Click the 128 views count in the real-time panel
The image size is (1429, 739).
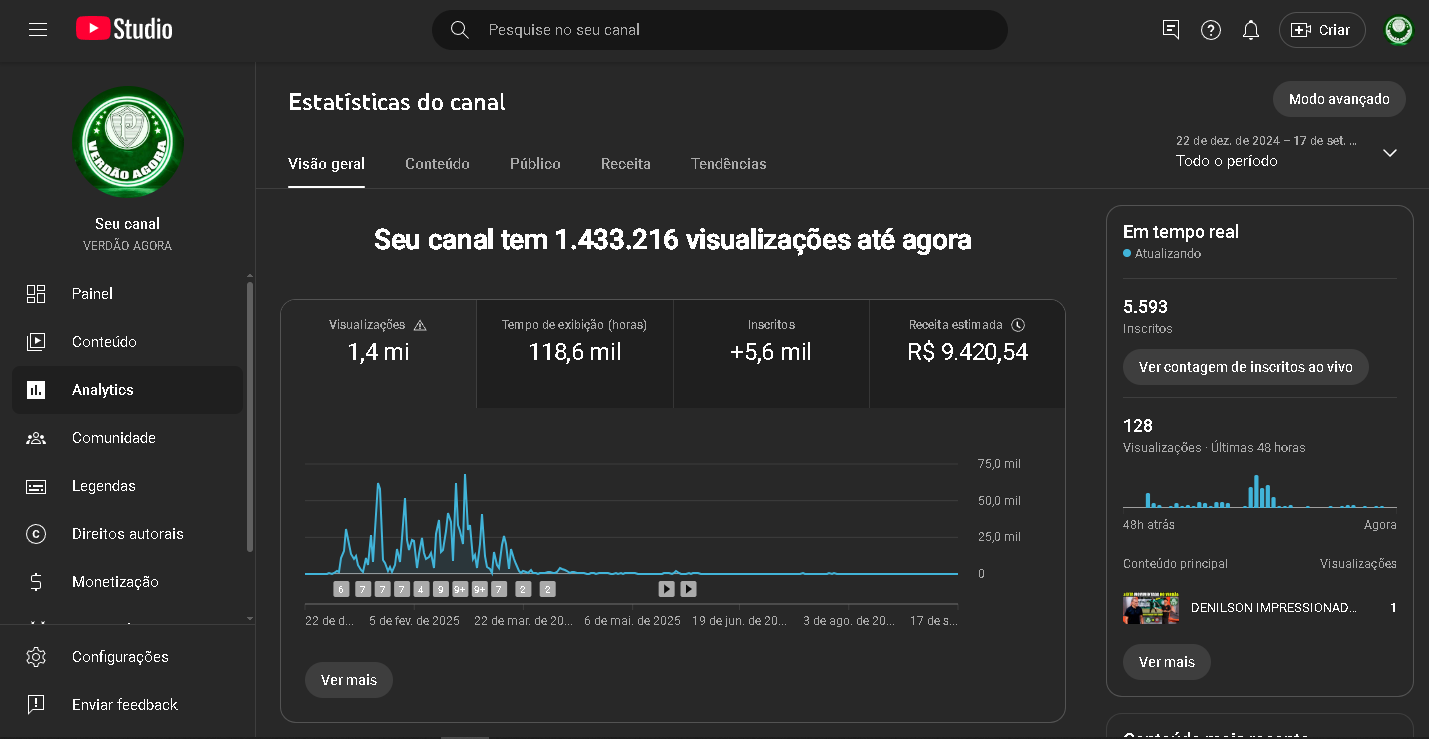pos(1138,425)
